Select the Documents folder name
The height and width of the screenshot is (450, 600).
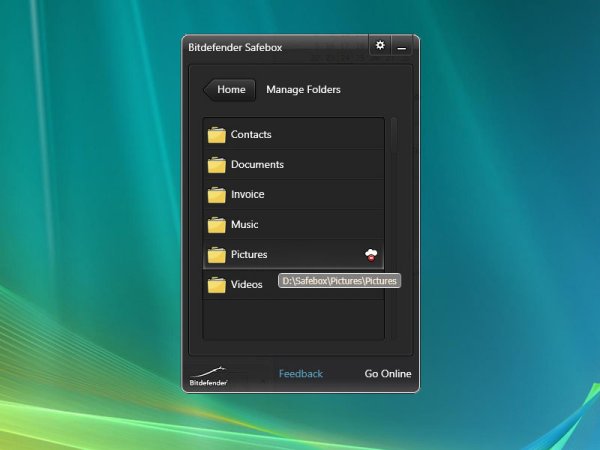(258, 165)
